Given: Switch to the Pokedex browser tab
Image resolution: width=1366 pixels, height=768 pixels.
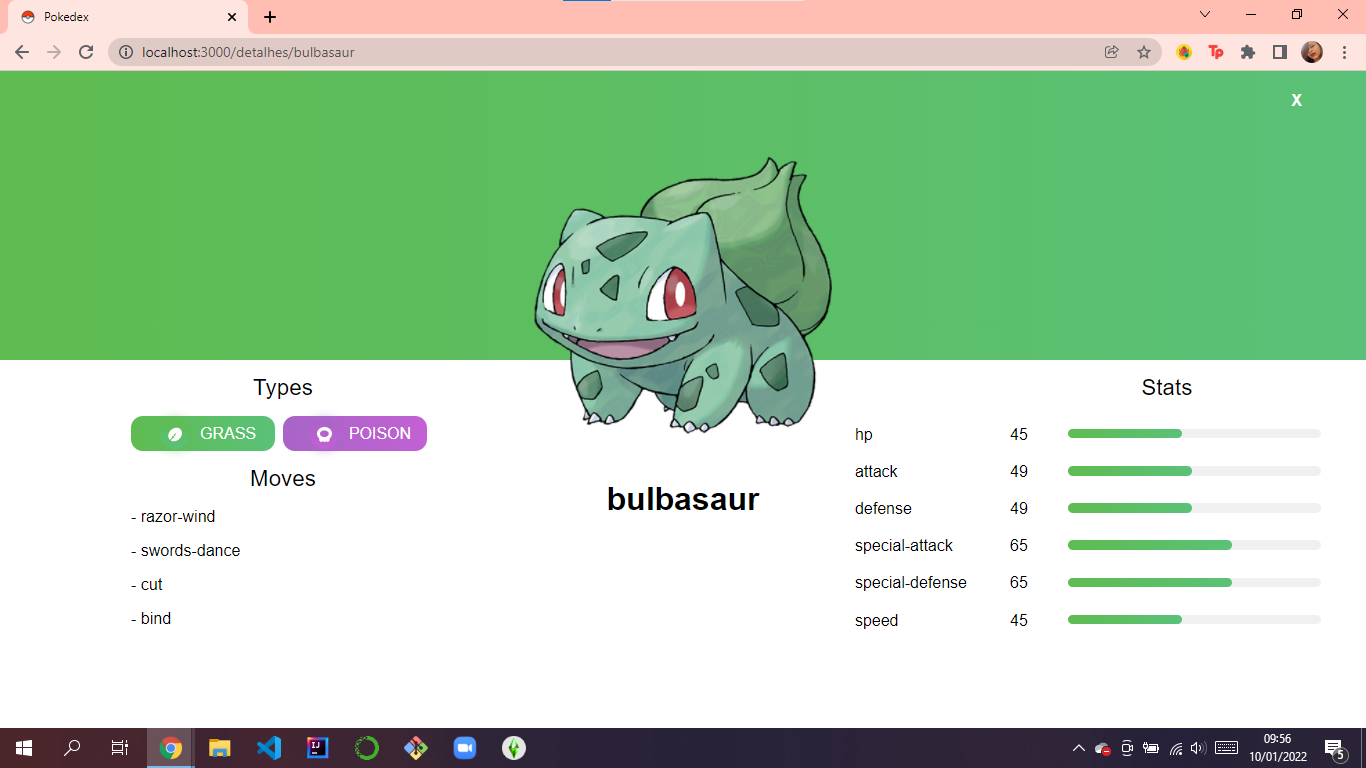Looking at the screenshot, I should tap(120, 16).
